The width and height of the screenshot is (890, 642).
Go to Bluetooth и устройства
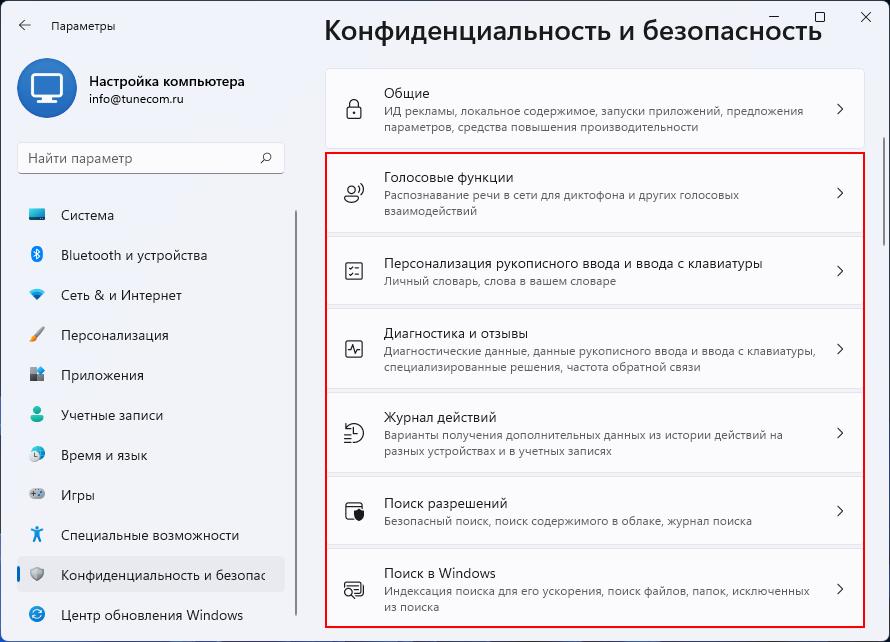(x=151, y=255)
